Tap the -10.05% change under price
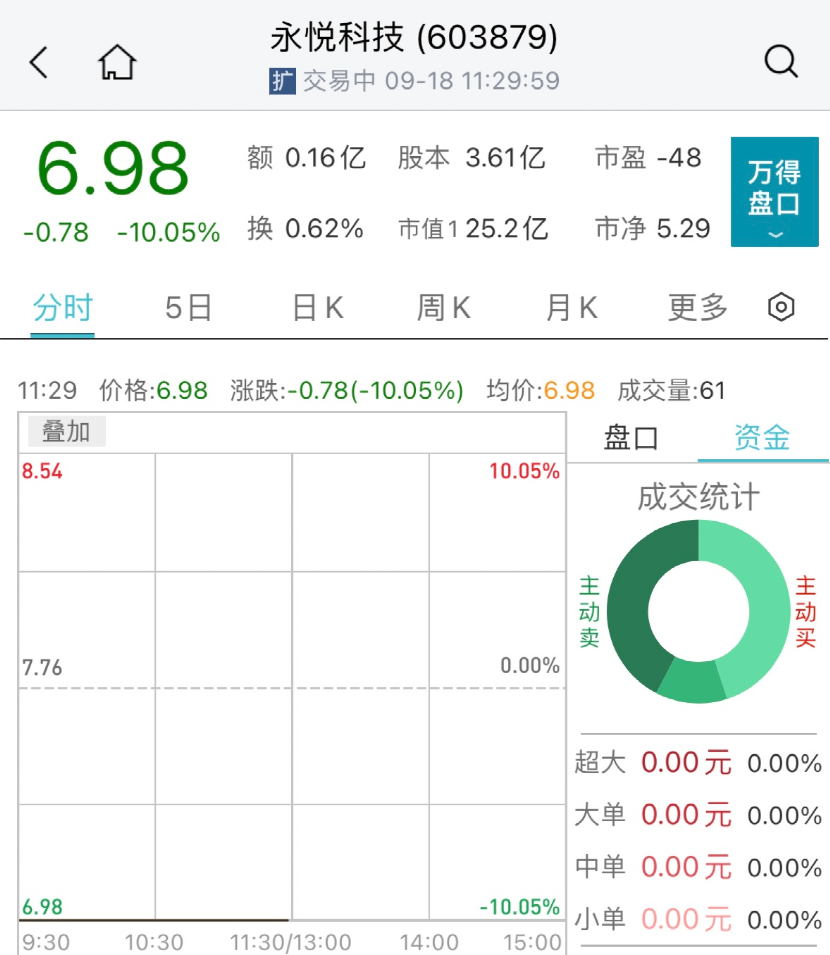Image resolution: width=830 pixels, height=955 pixels. pos(168,233)
